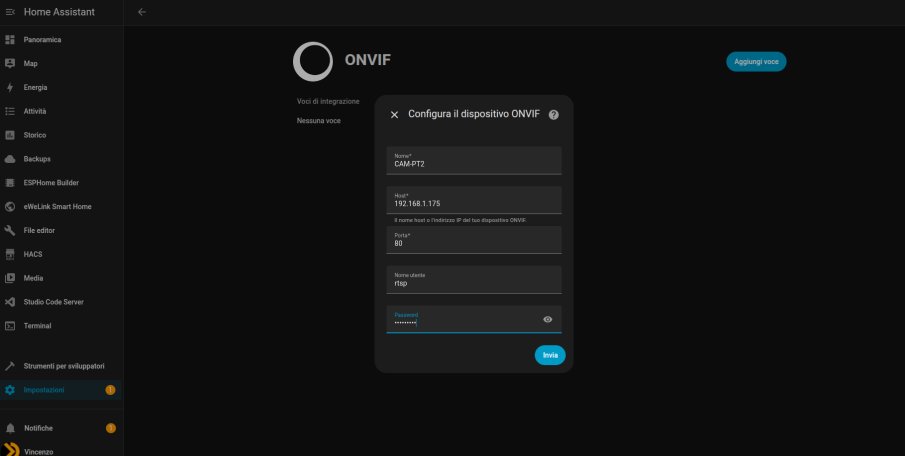Click the Nome field with CAM-PT2
The height and width of the screenshot is (456, 905).
pos(474,160)
